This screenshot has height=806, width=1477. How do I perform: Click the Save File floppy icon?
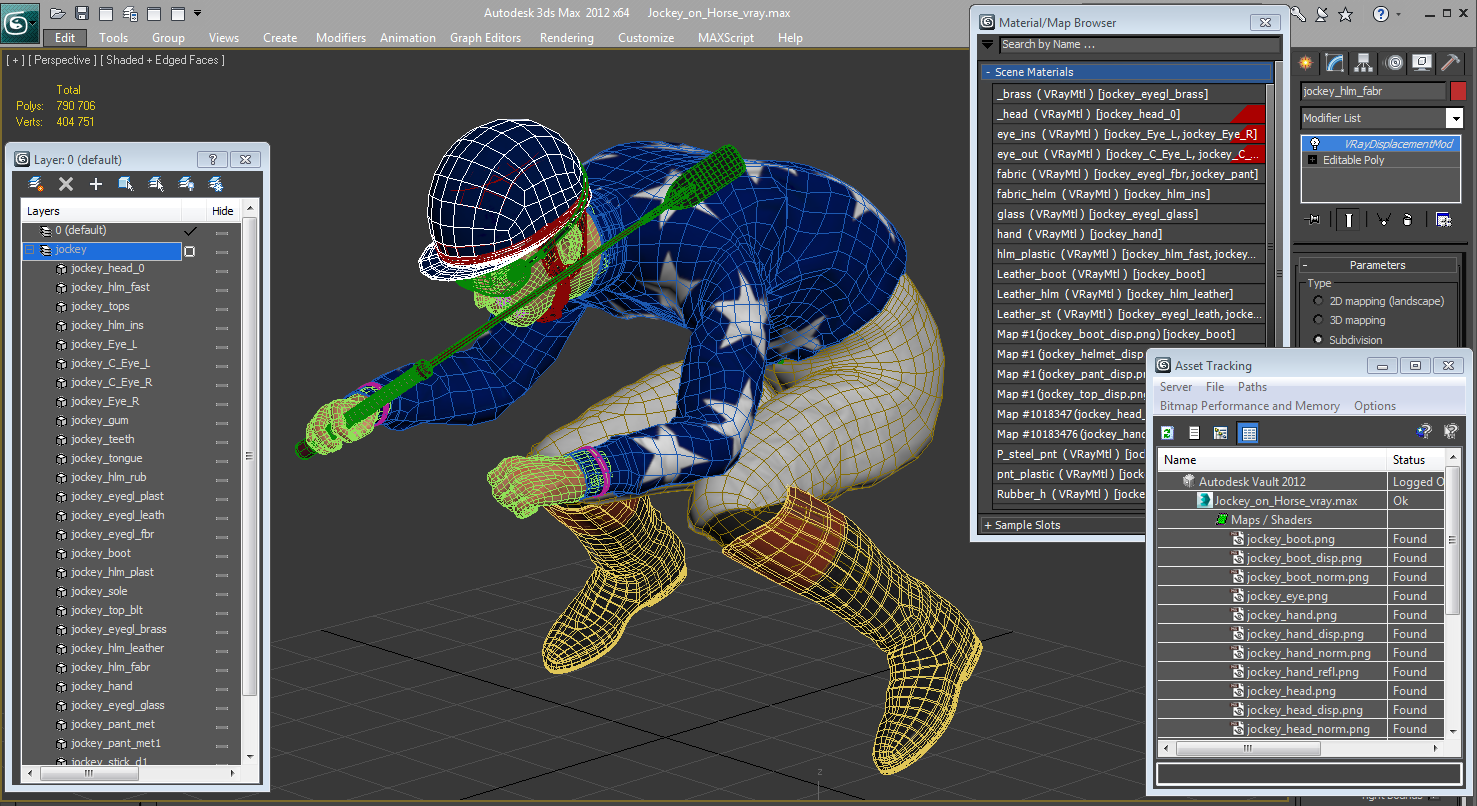tap(82, 13)
